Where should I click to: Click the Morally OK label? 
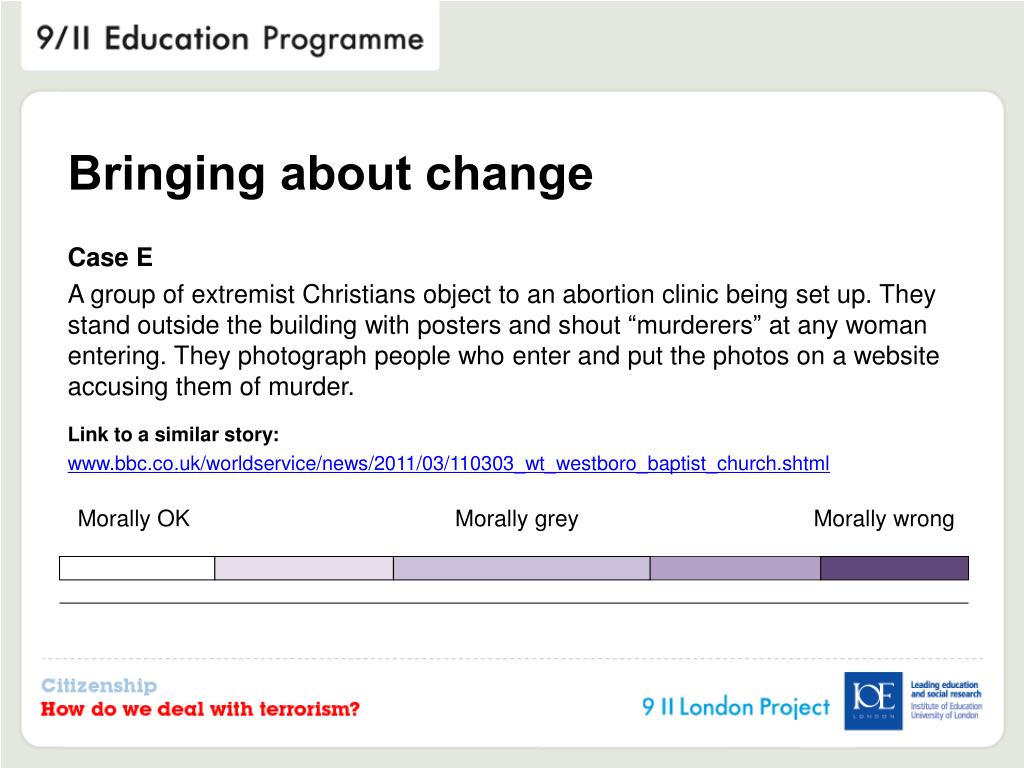[134, 519]
